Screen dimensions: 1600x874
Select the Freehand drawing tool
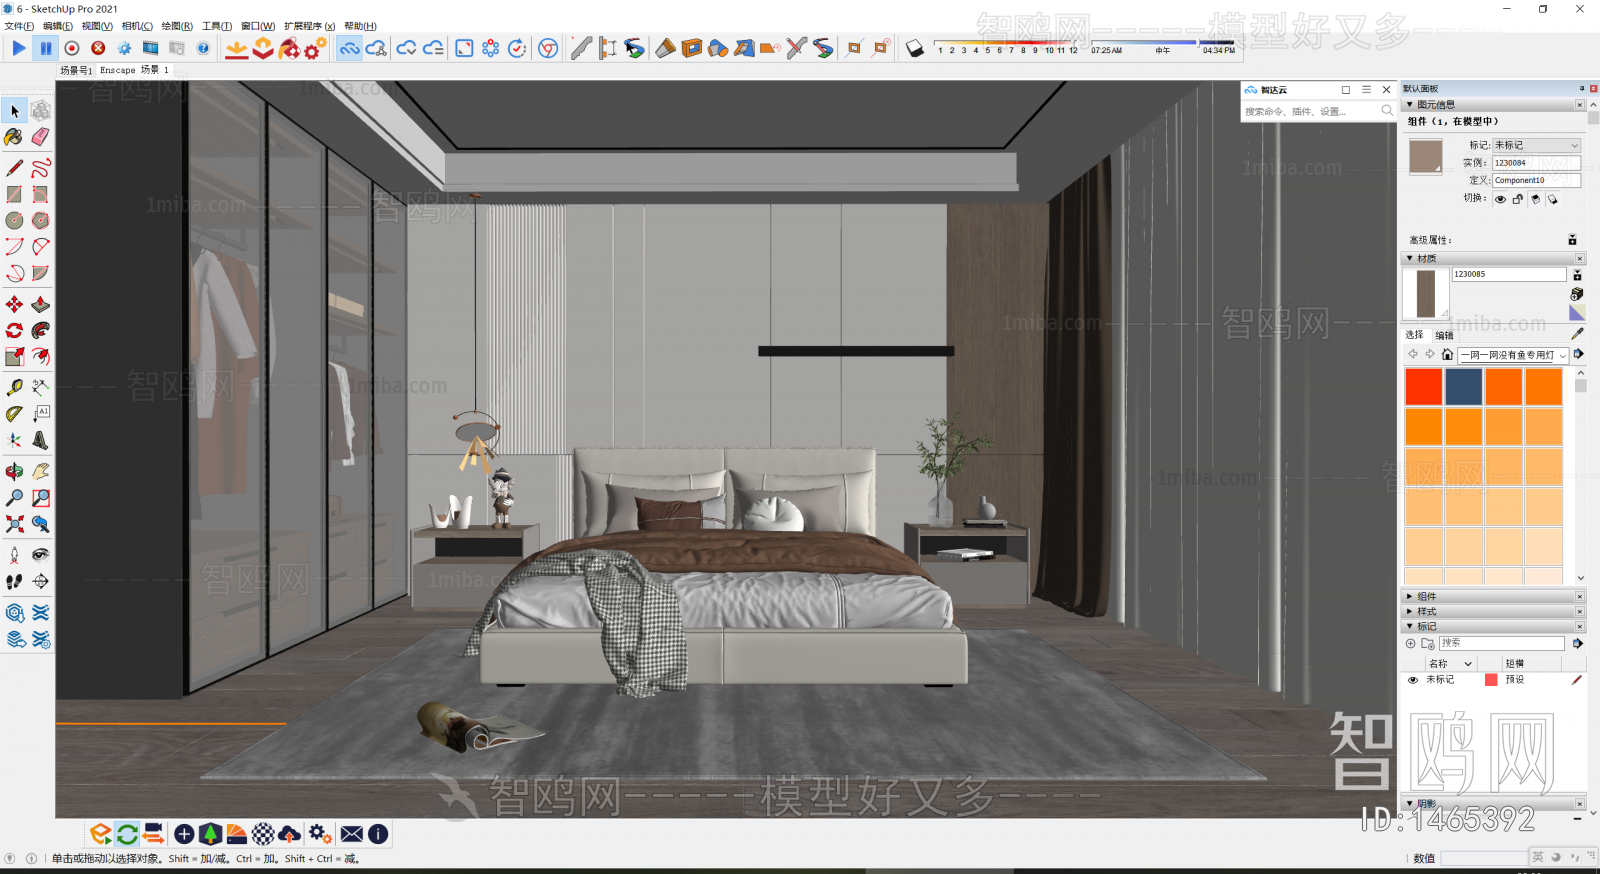(40, 168)
